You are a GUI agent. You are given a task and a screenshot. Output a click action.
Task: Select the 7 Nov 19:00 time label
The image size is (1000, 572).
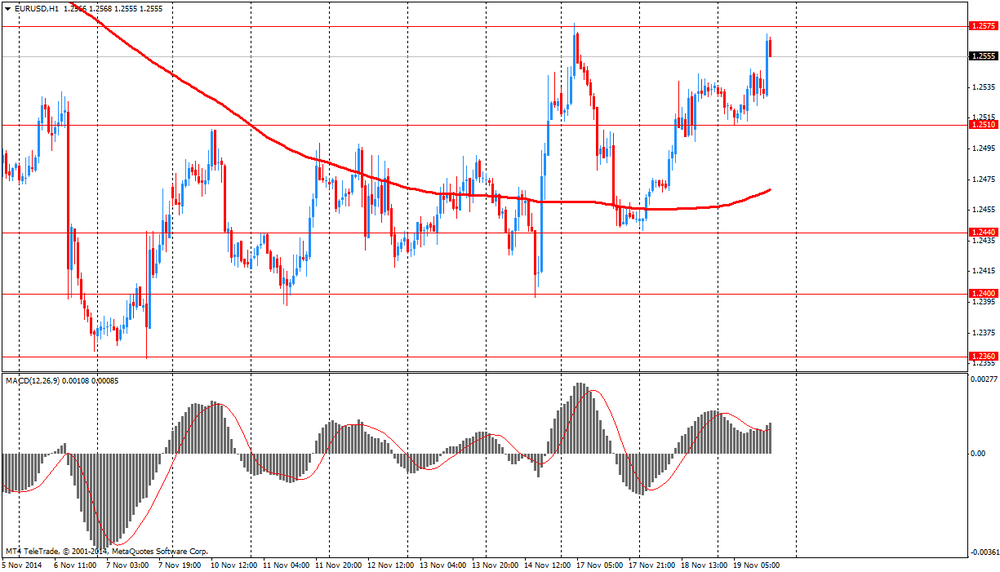click(179, 565)
